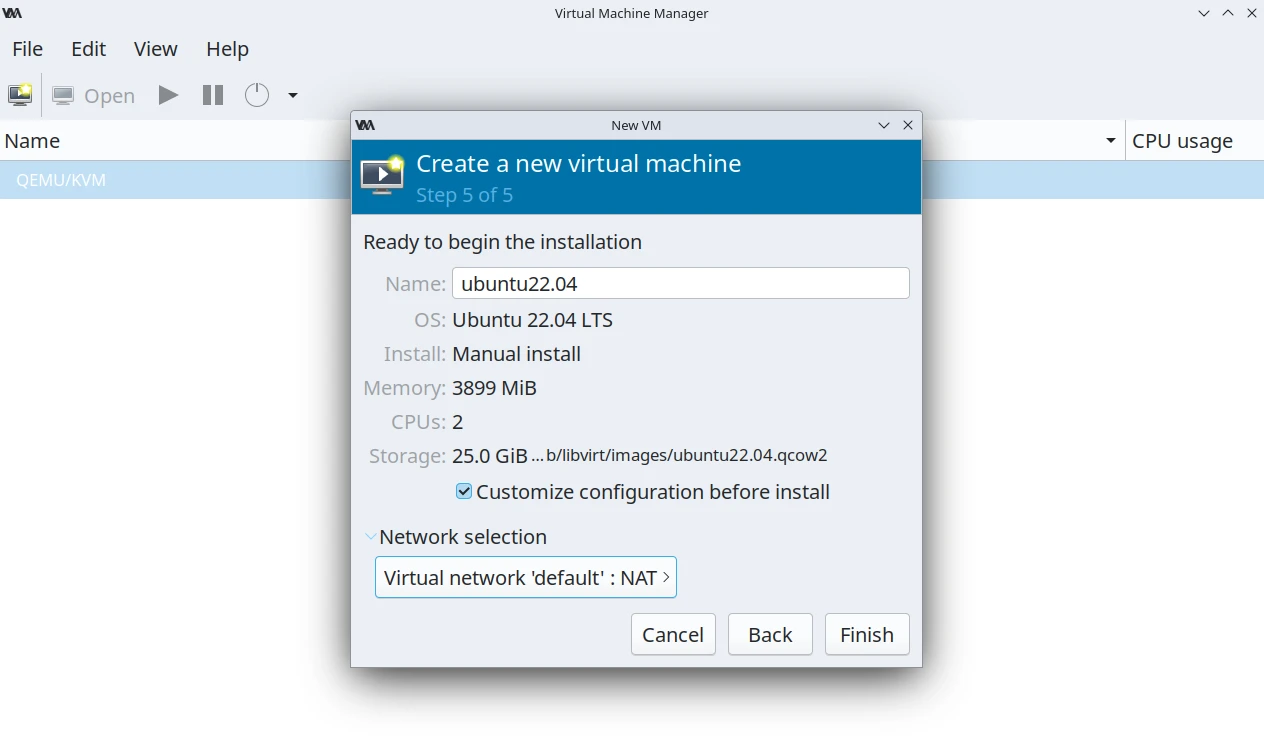Edit the VM name field ubuntu22.04
The width and height of the screenshot is (1264, 746).
tap(681, 283)
